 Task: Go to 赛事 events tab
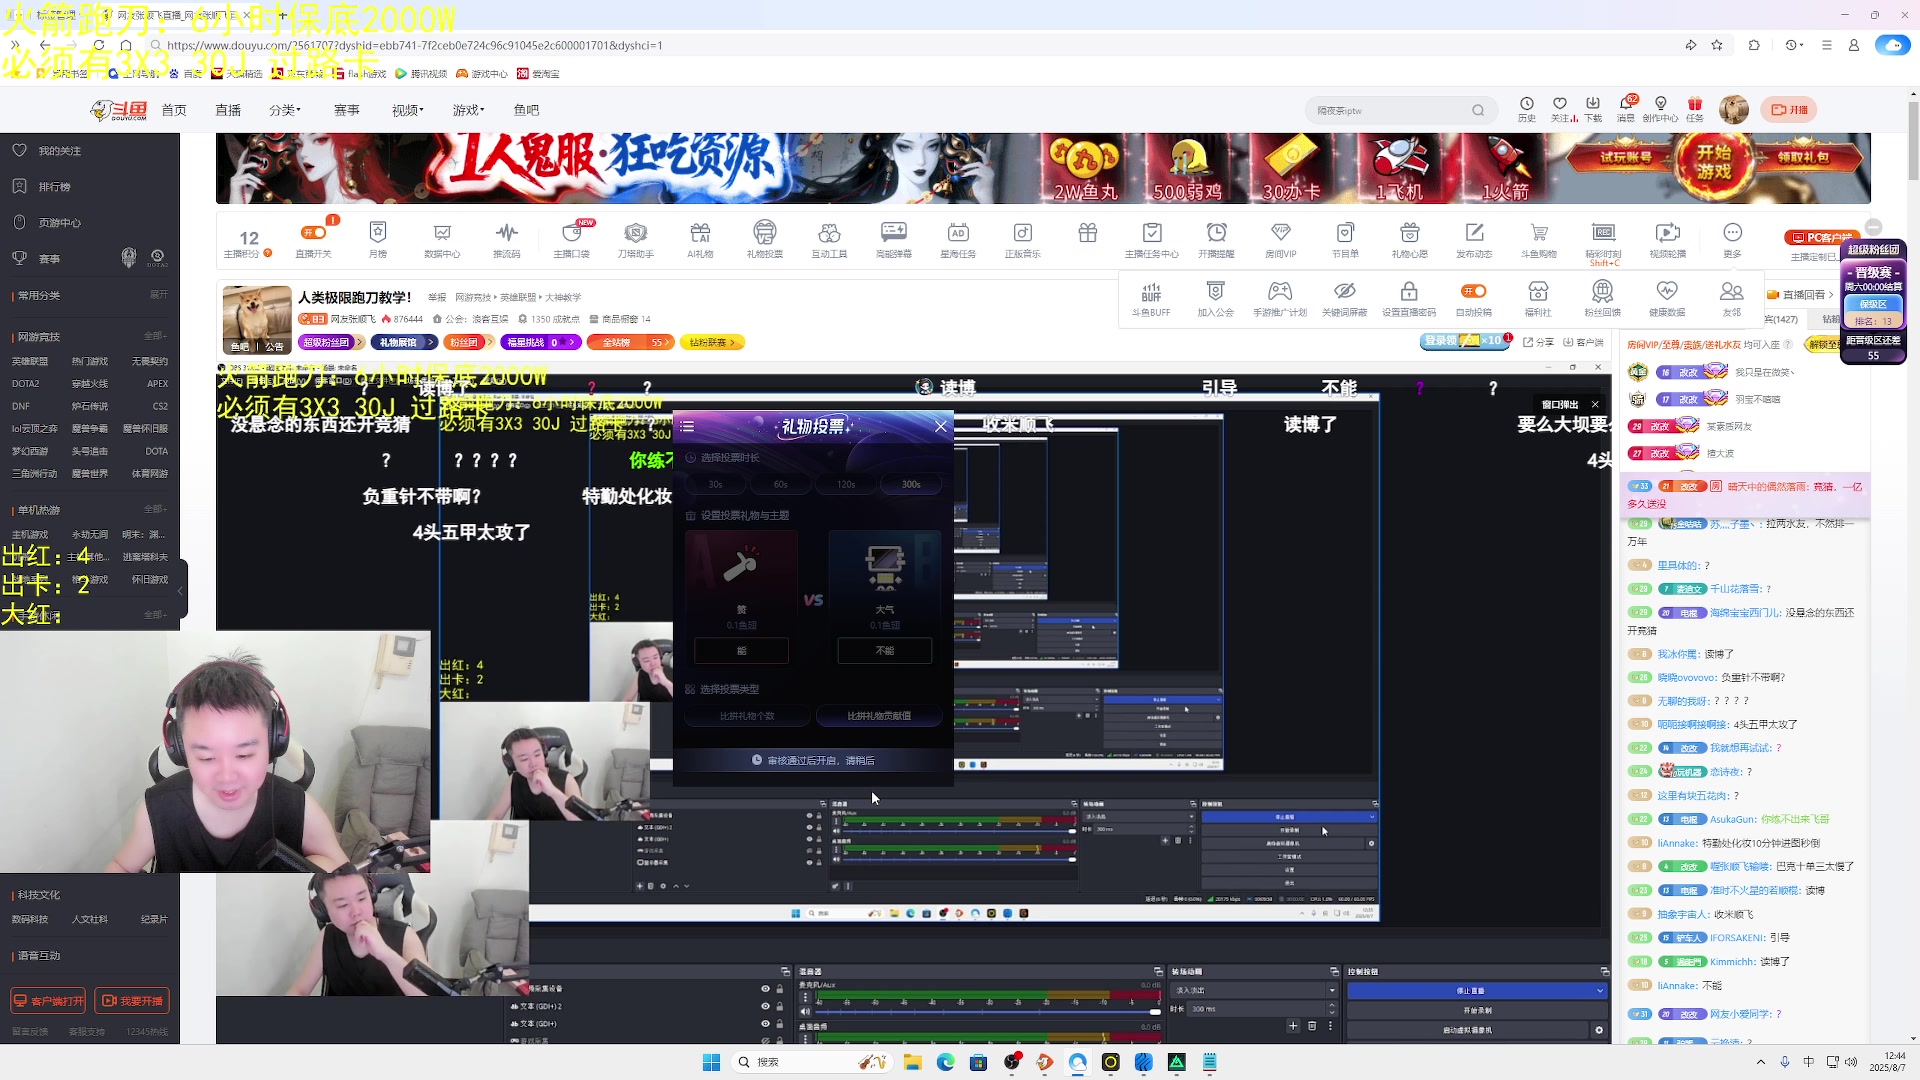[x=346, y=110]
